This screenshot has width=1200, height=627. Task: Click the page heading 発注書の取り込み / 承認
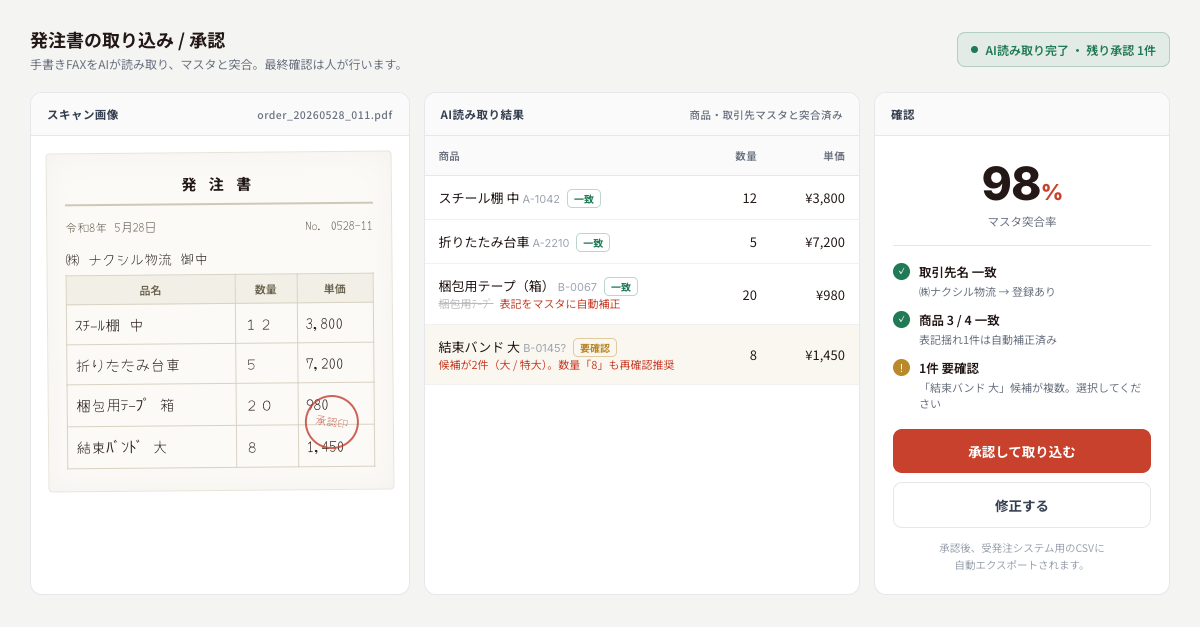(128, 40)
